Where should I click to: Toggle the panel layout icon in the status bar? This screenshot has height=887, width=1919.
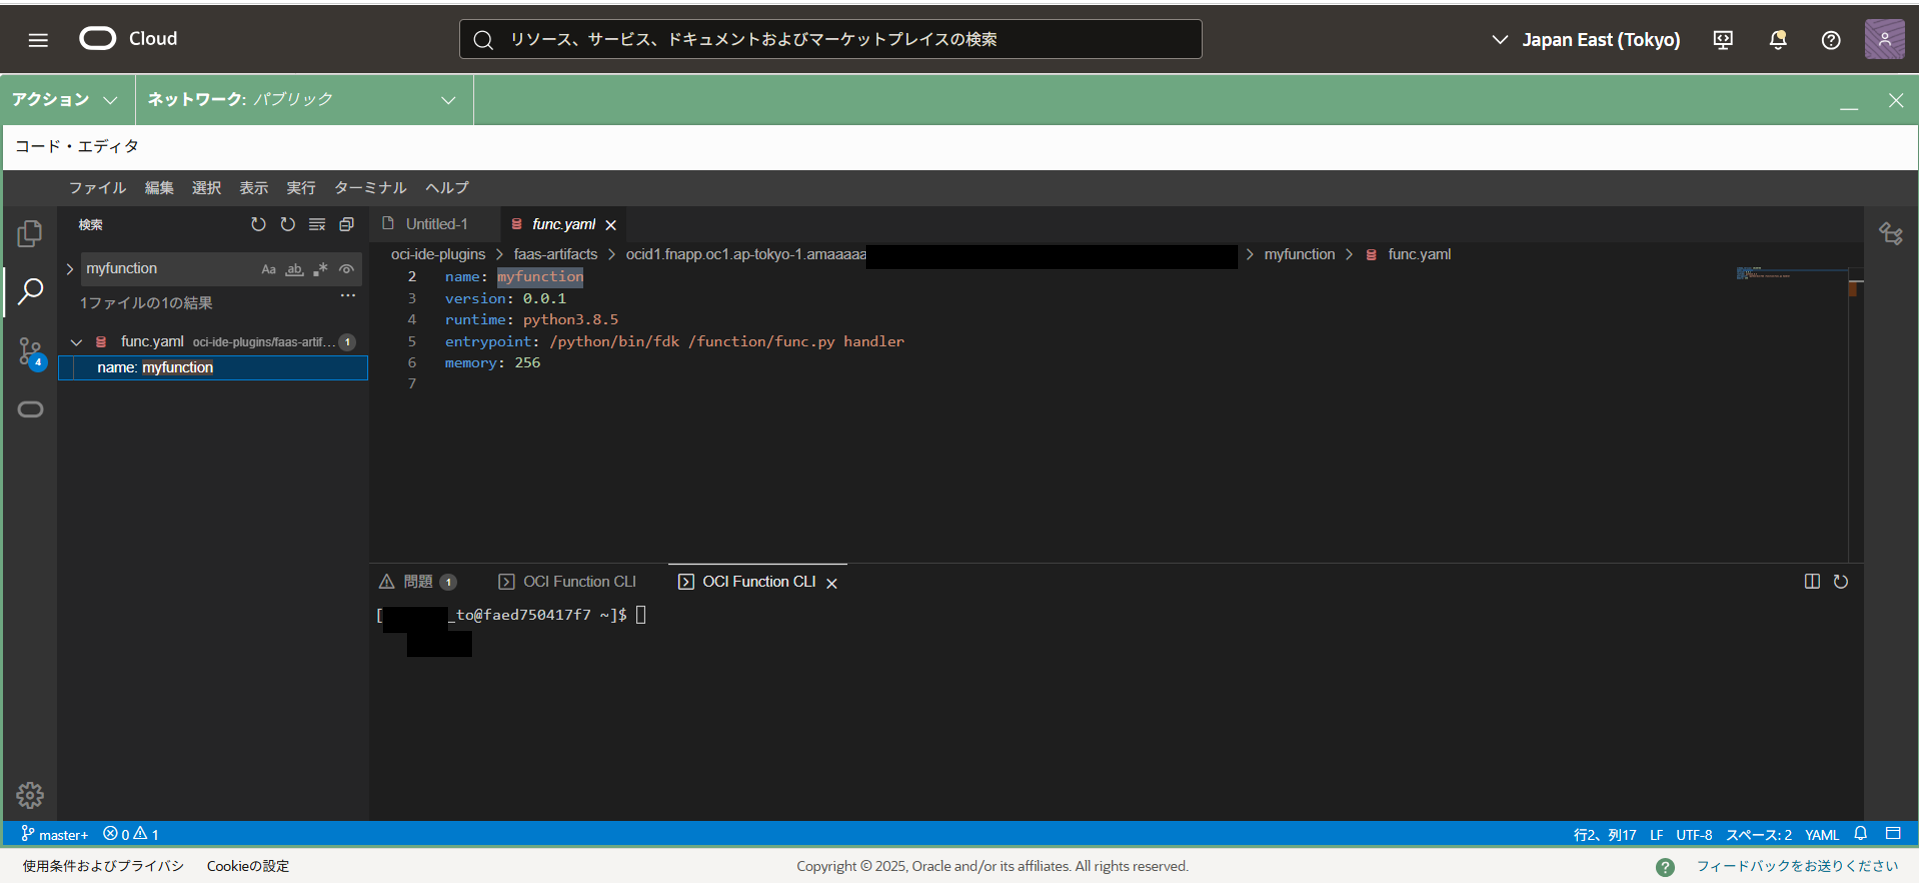[x=1893, y=834]
